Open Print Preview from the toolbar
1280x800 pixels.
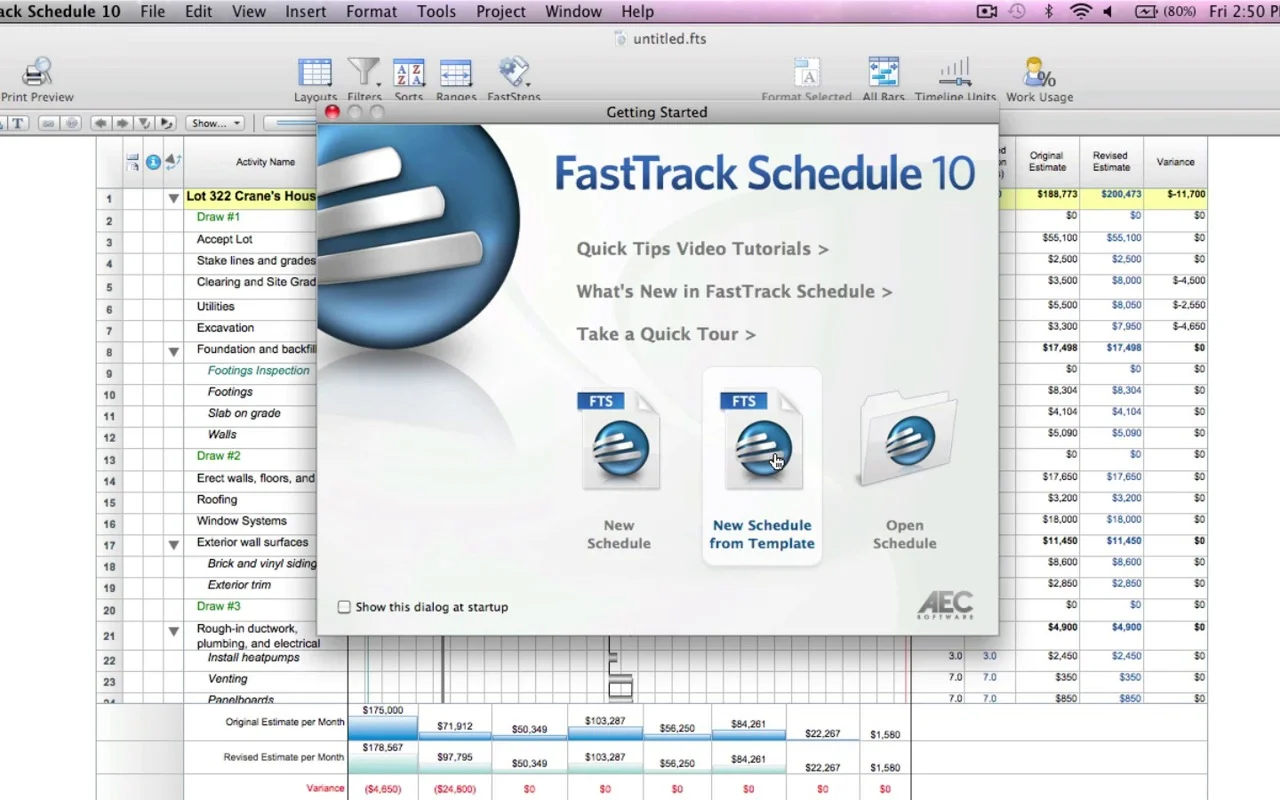tap(37, 79)
